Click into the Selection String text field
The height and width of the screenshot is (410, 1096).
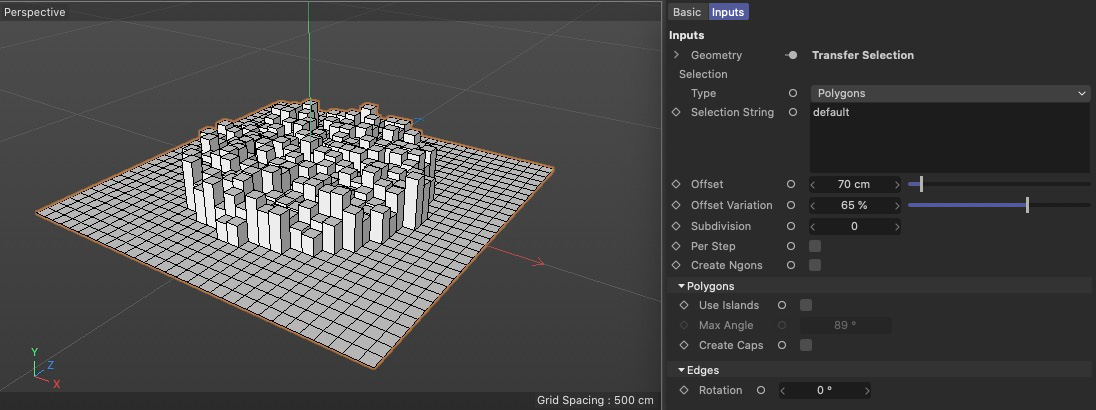click(x=949, y=138)
